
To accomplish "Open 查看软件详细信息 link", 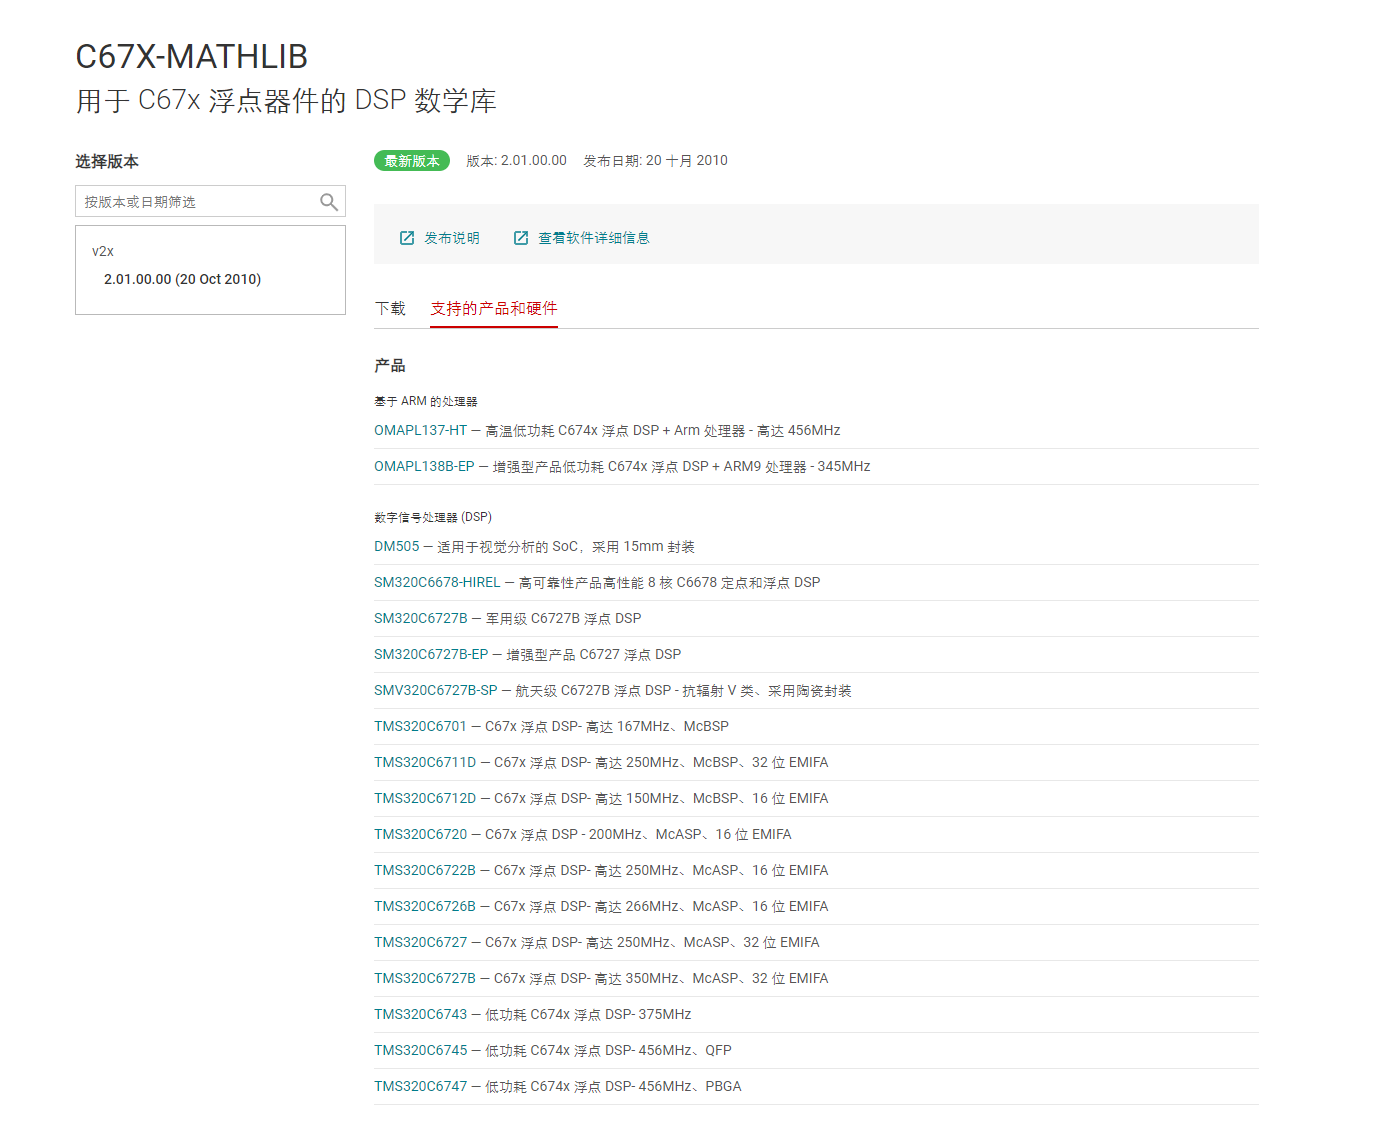I will [x=594, y=238].
